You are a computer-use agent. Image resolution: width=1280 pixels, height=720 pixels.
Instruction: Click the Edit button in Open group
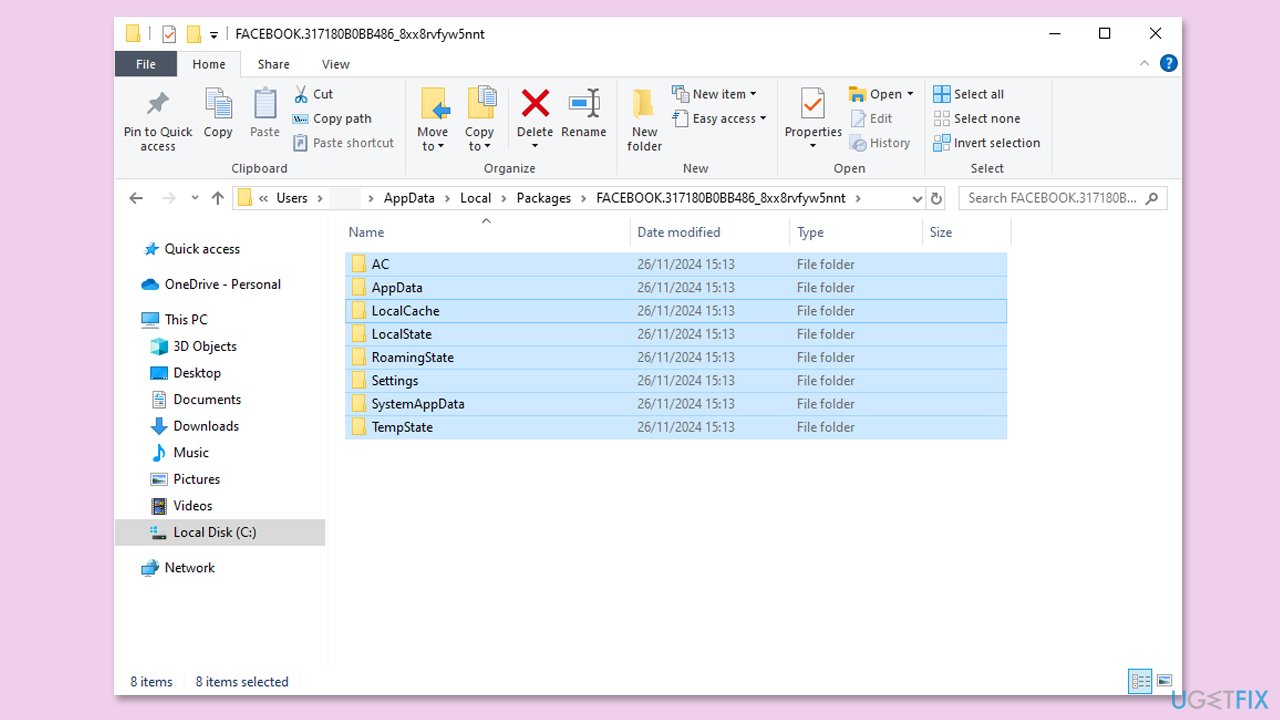(871, 118)
